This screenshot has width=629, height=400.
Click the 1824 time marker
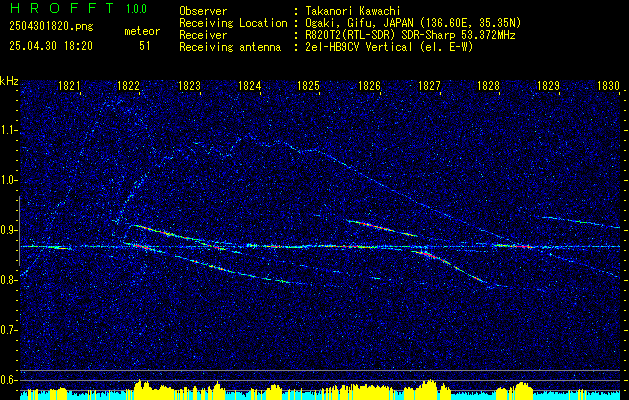pyautogui.click(x=249, y=85)
